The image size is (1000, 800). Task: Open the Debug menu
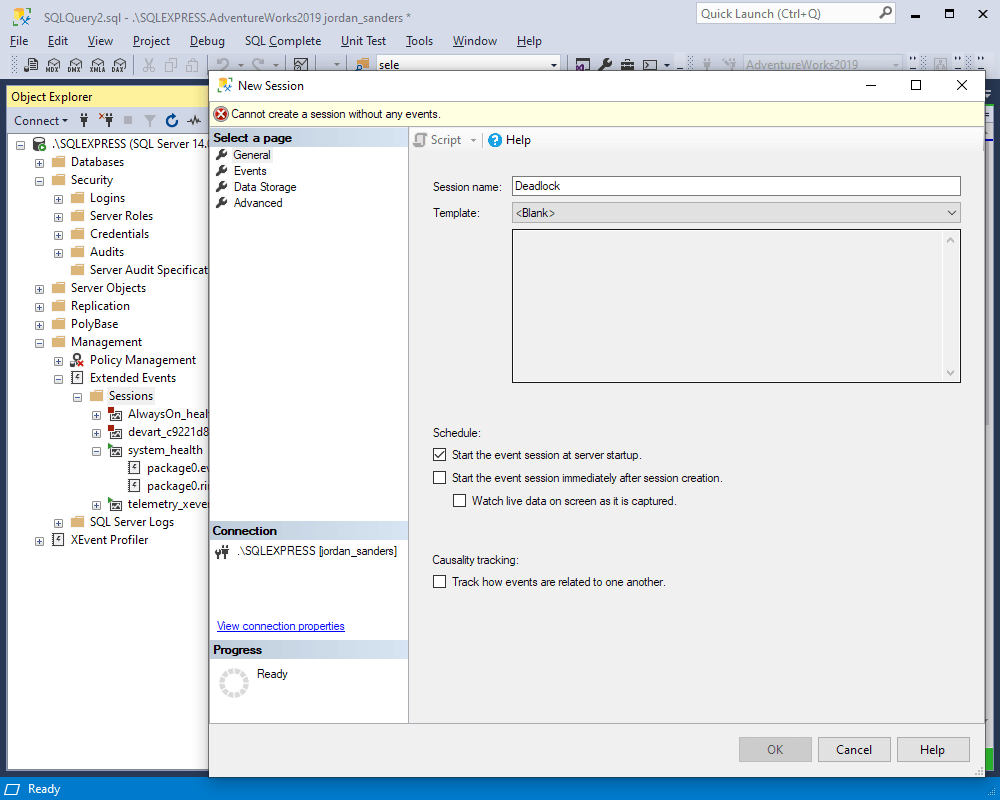coord(207,41)
